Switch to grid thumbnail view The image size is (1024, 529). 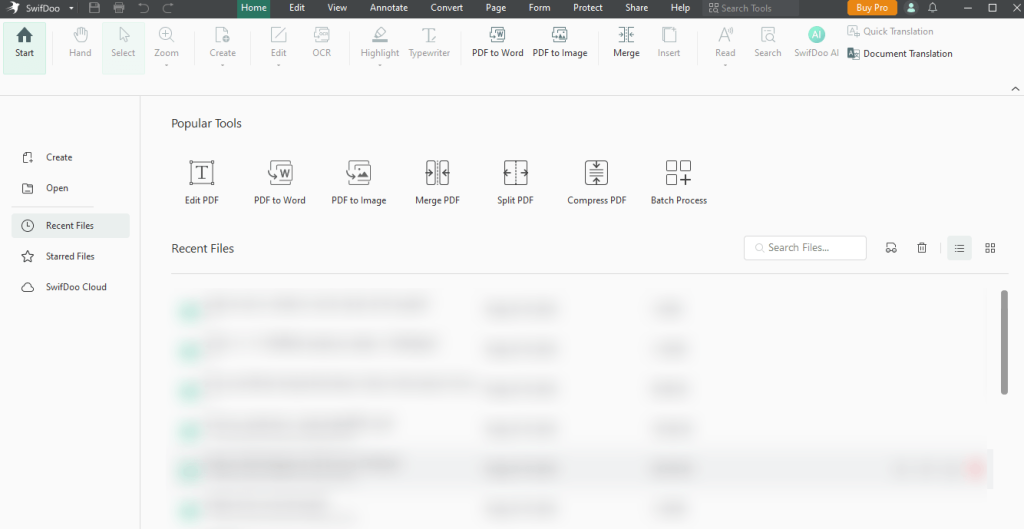(990, 248)
